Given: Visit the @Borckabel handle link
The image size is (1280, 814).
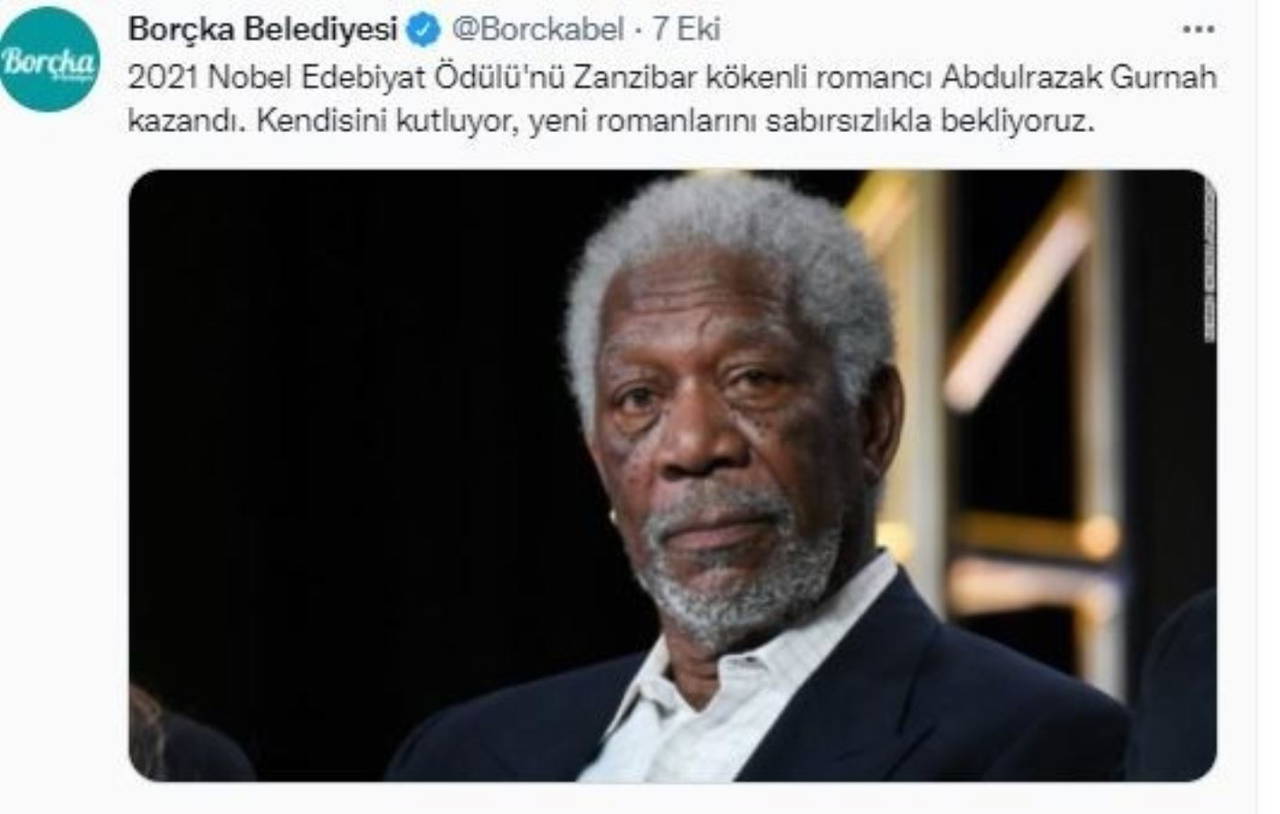Looking at the screenshot, I should coord(537,30).
